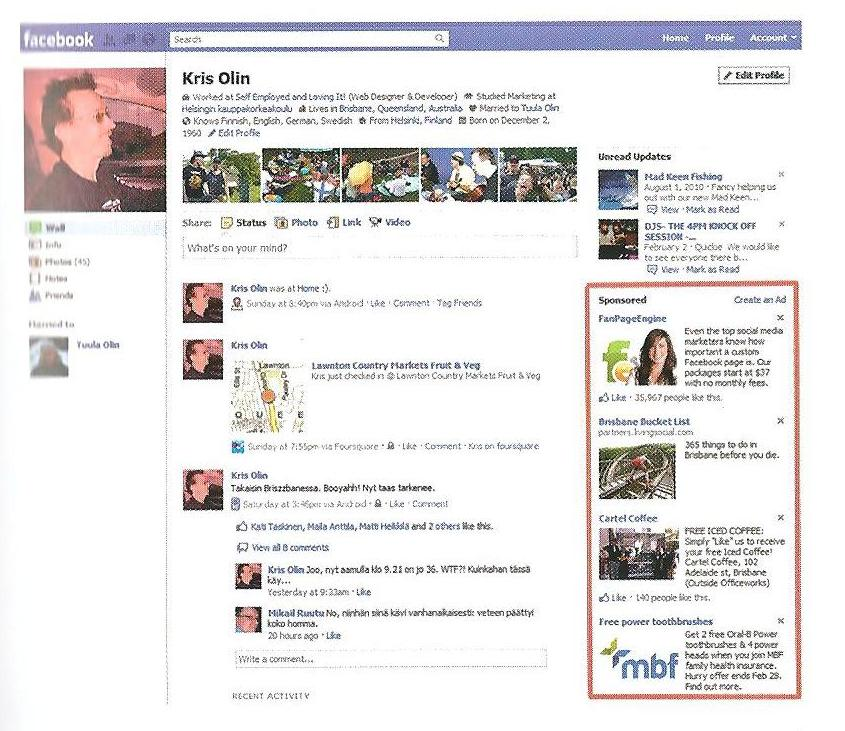Open friend requests icon in header
The height and width of the screenshot is (731, 845).
[111, 39]
